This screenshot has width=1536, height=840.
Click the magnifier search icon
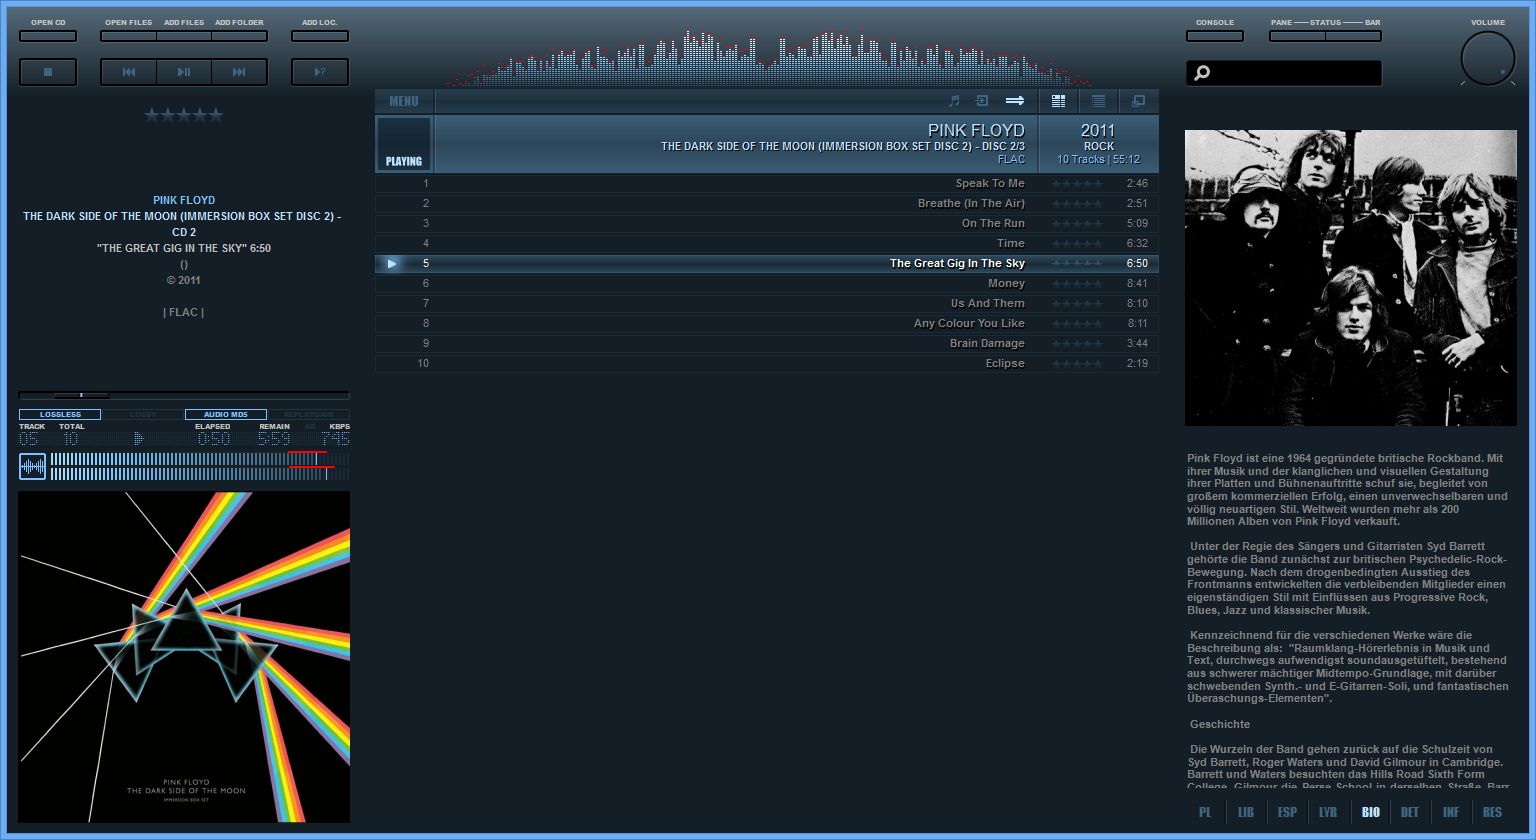click(1202, 73)
